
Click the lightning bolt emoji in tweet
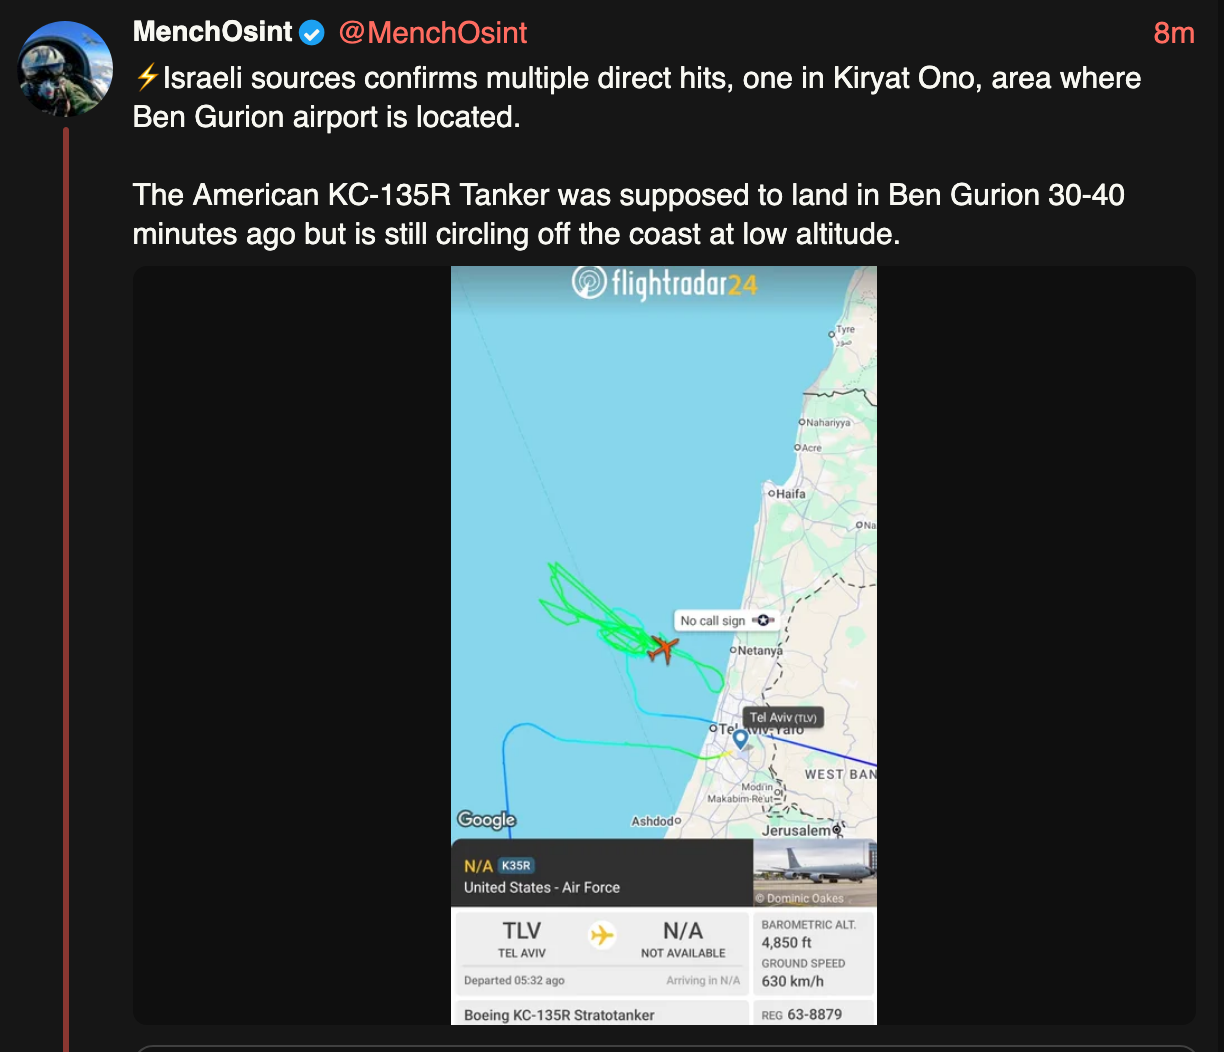pos(147,77)
